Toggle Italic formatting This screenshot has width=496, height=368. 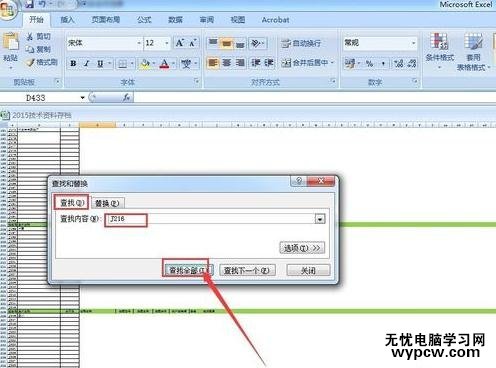tap(87, 63)
